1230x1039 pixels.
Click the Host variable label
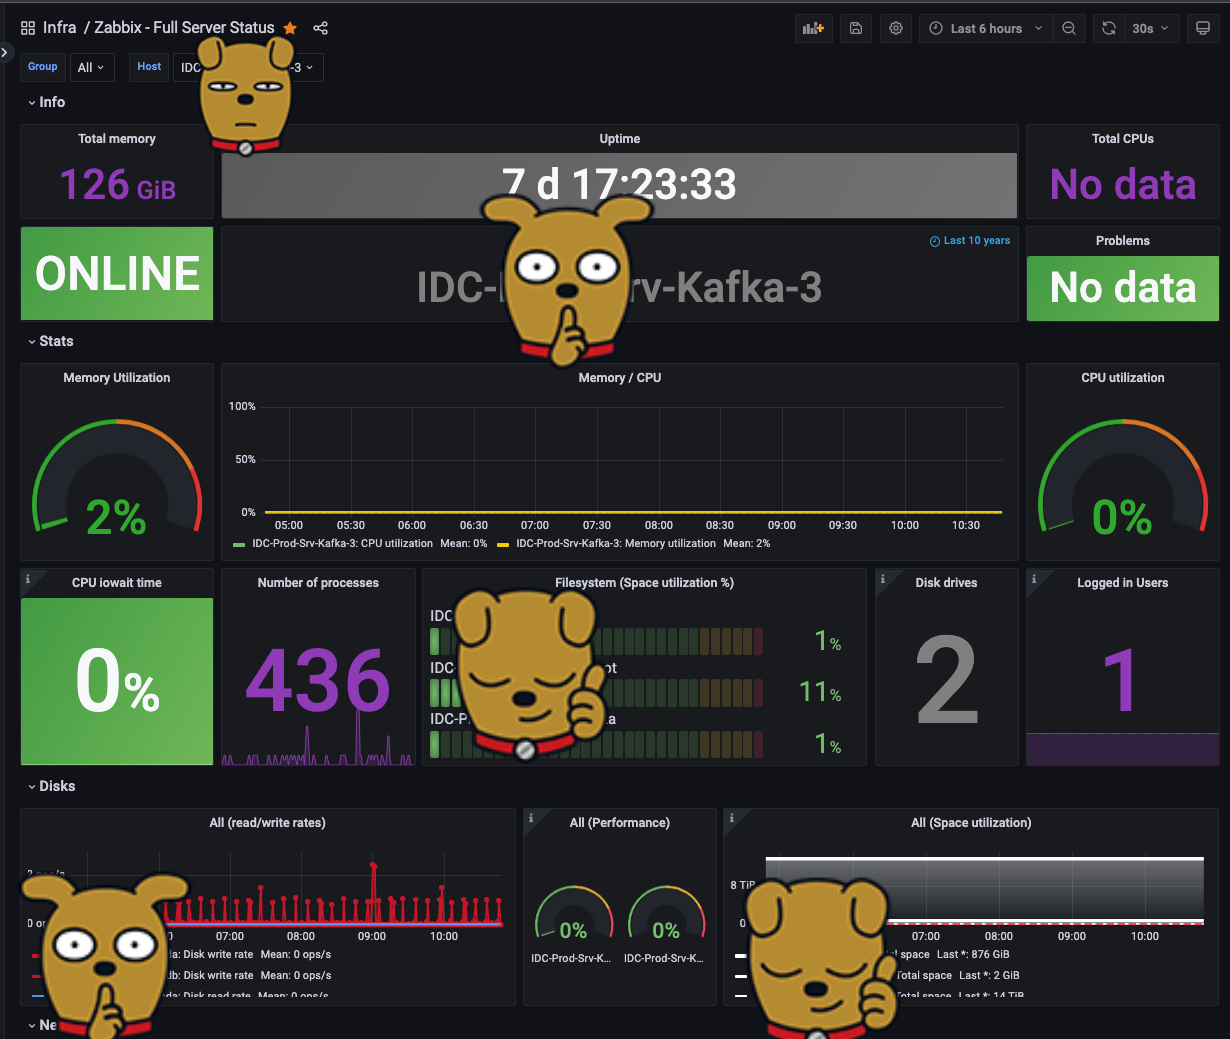(x=149, y=67)
